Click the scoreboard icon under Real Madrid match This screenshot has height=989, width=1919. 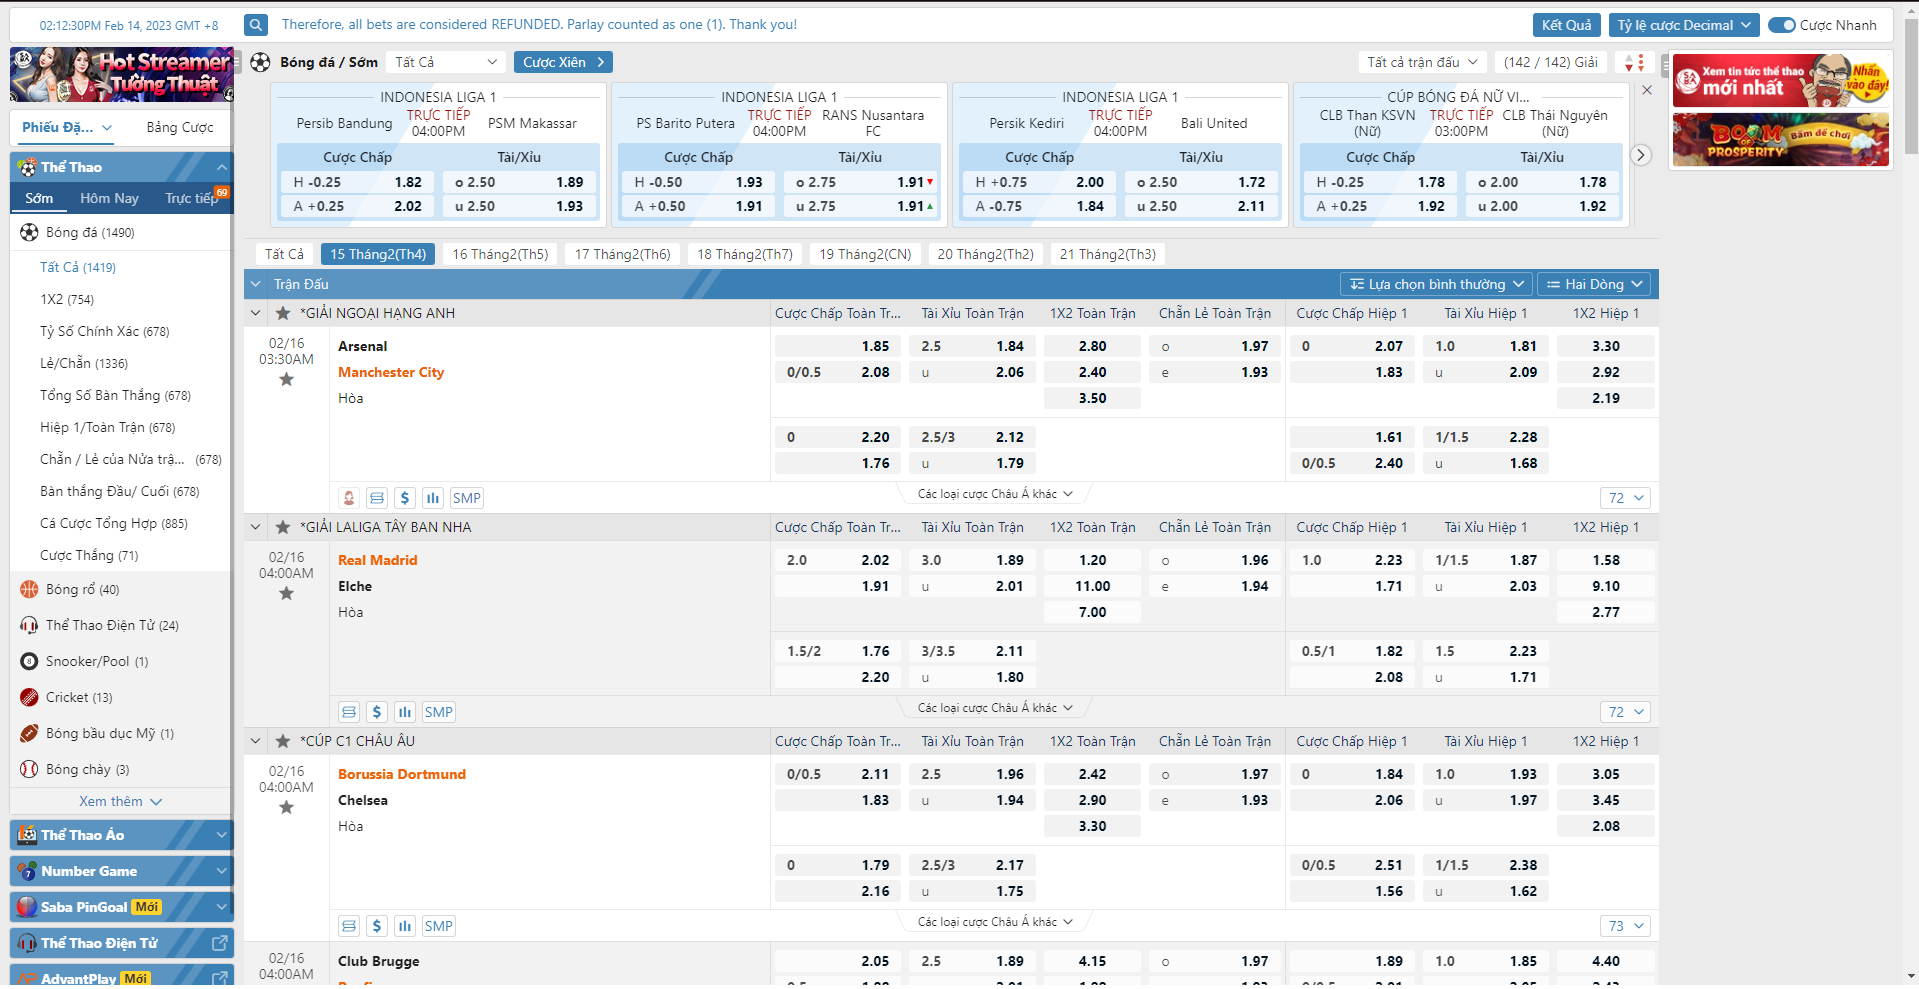349,712
